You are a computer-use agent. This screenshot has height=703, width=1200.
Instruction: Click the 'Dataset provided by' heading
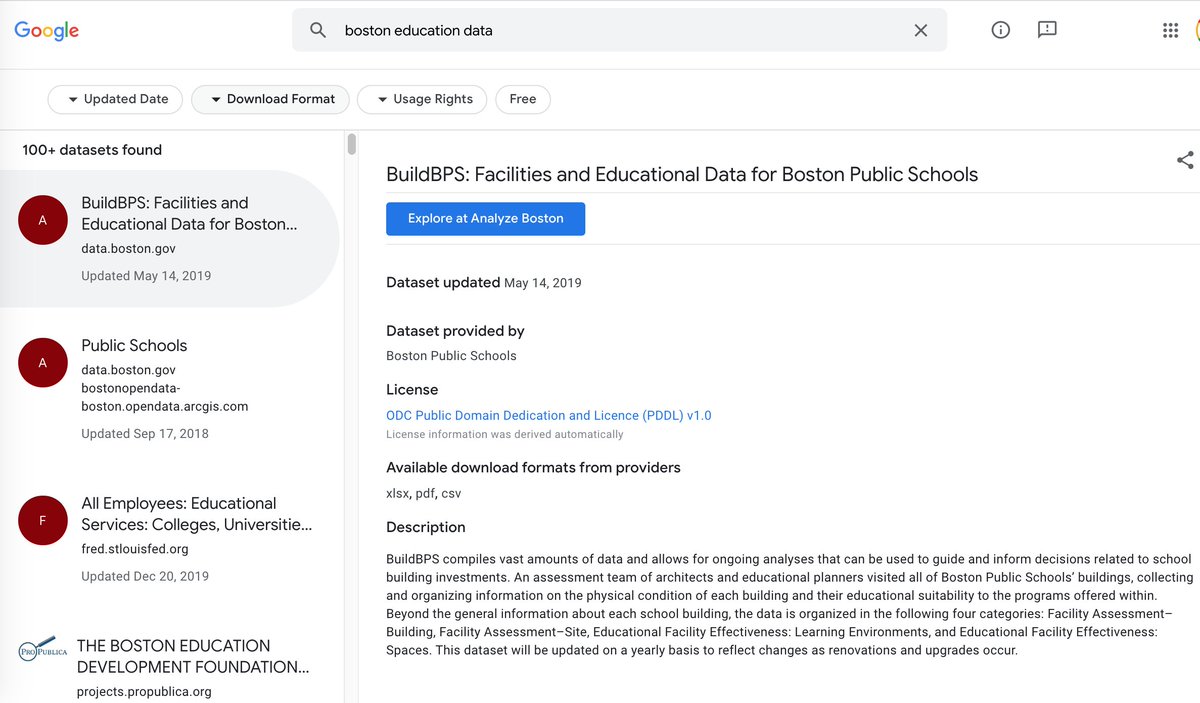tap(455, 331)
